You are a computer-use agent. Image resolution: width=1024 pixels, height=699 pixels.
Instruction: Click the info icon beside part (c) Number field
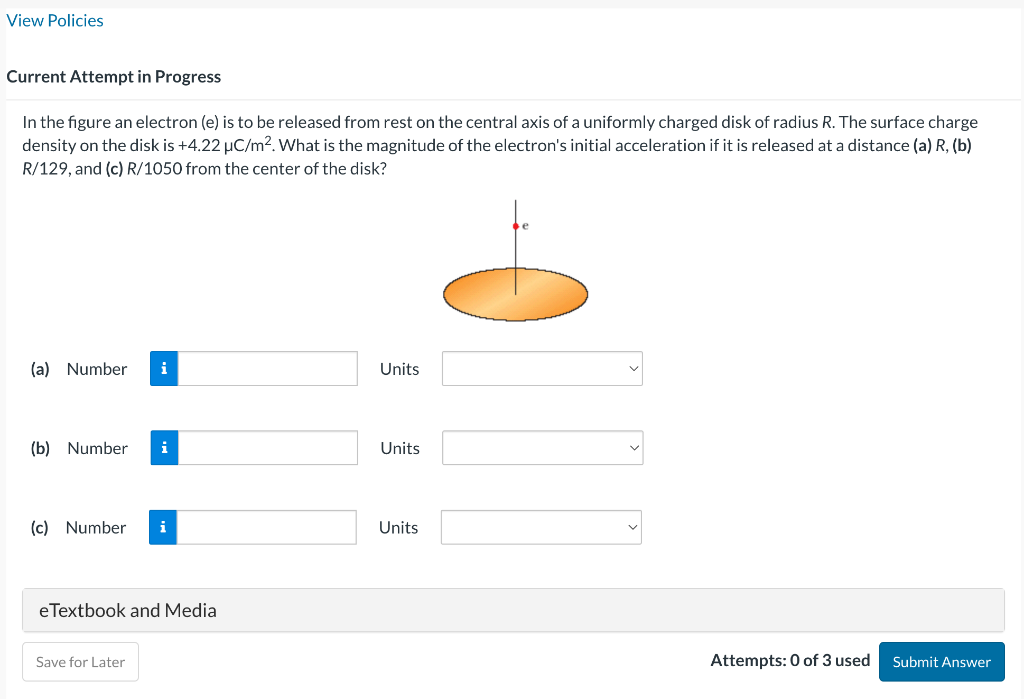pyautogui.click(x=163, y=527)
